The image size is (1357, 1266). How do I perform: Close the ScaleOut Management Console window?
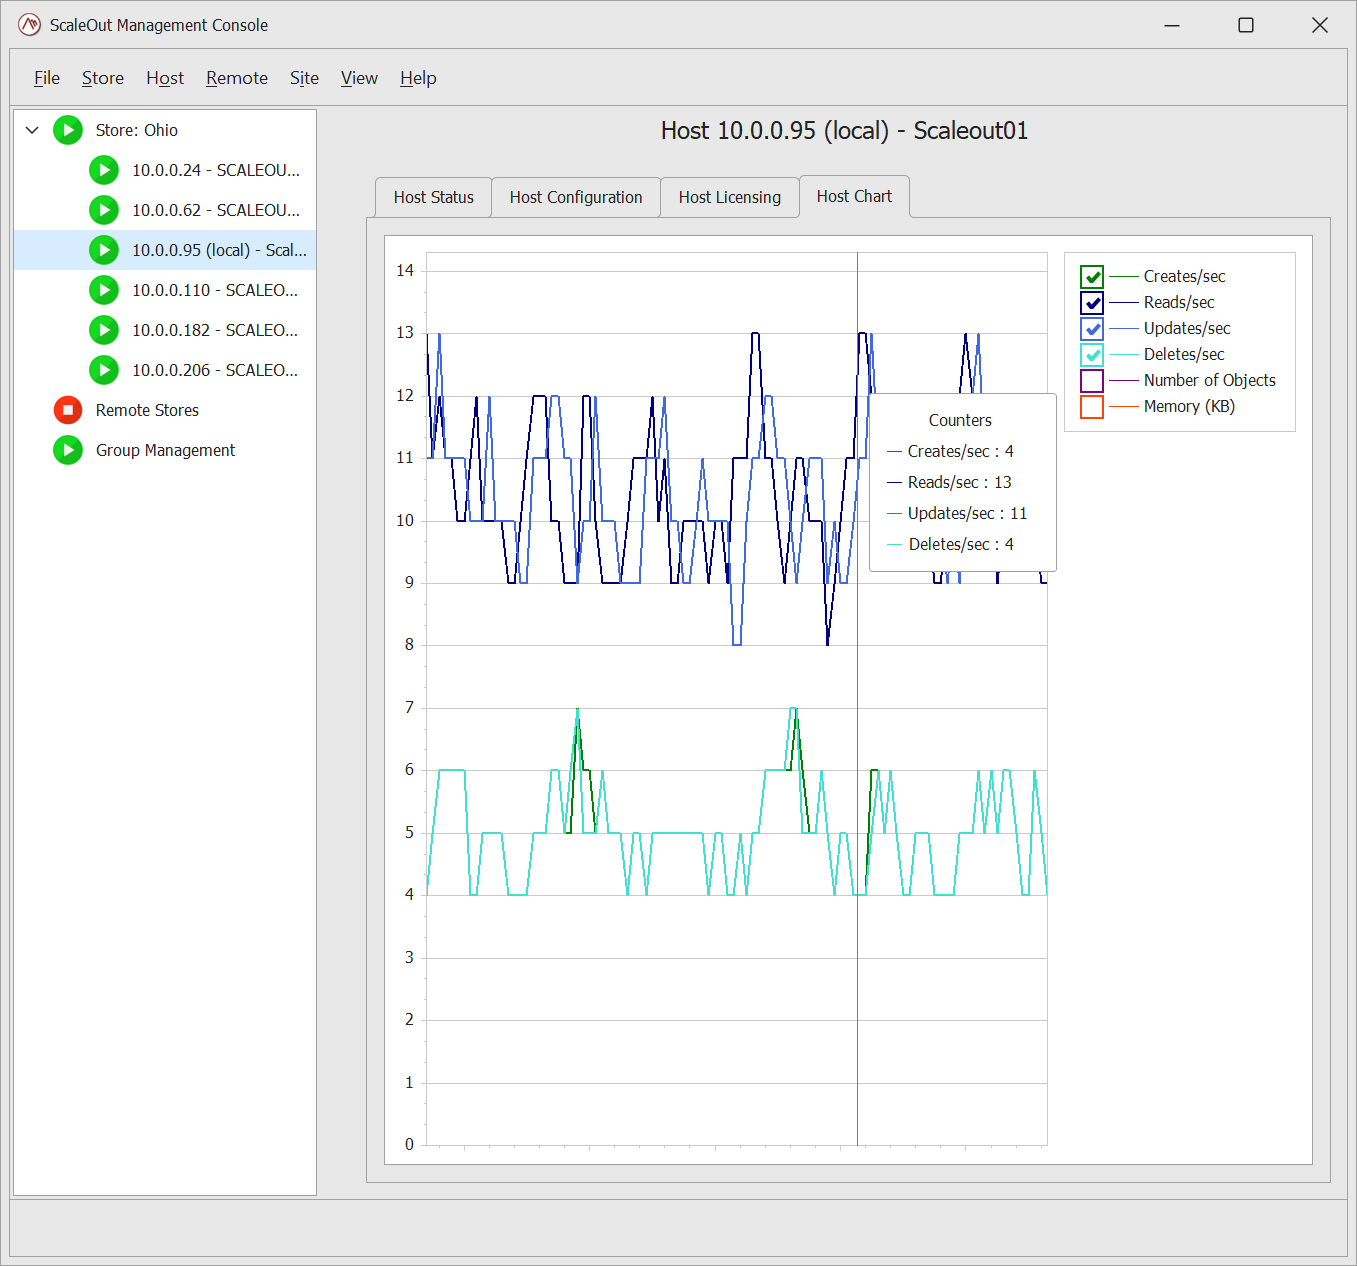1320,25
